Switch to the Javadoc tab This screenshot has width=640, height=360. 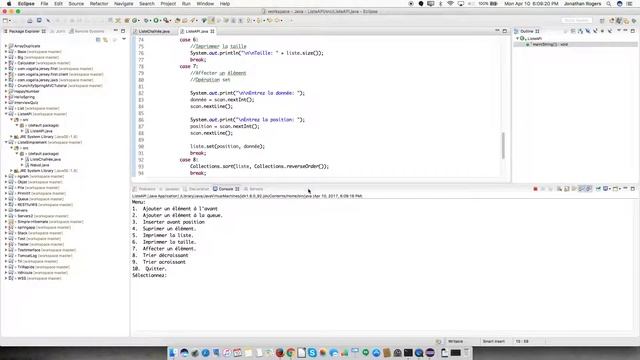click(x=169, y=189)
